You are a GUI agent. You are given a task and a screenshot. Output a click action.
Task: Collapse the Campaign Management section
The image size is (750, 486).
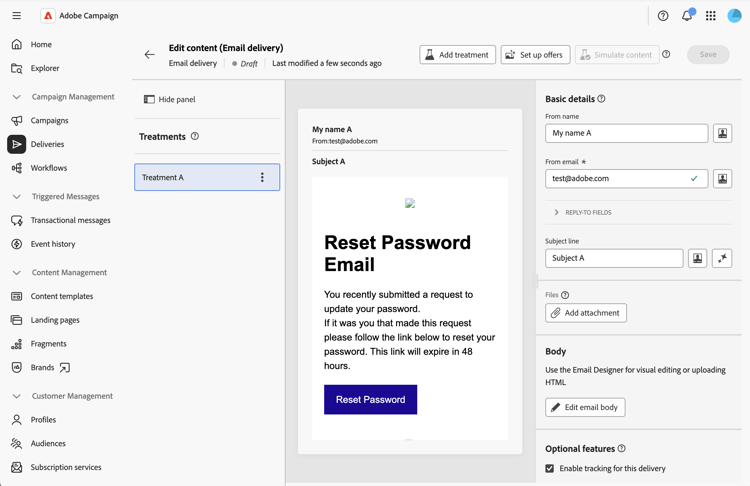(16, 97)
